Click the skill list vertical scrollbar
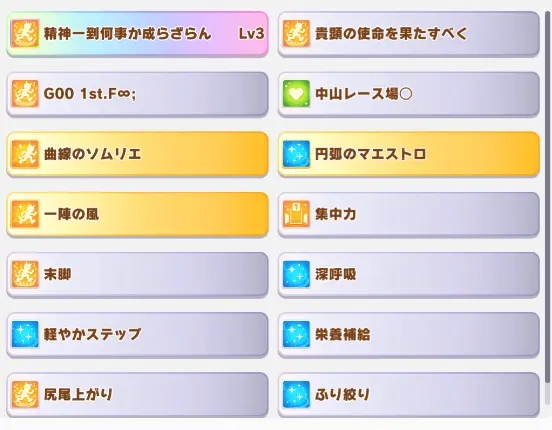The width and height of the screenshot is (552, 430). pyautogui.click(x=548, y=197)
